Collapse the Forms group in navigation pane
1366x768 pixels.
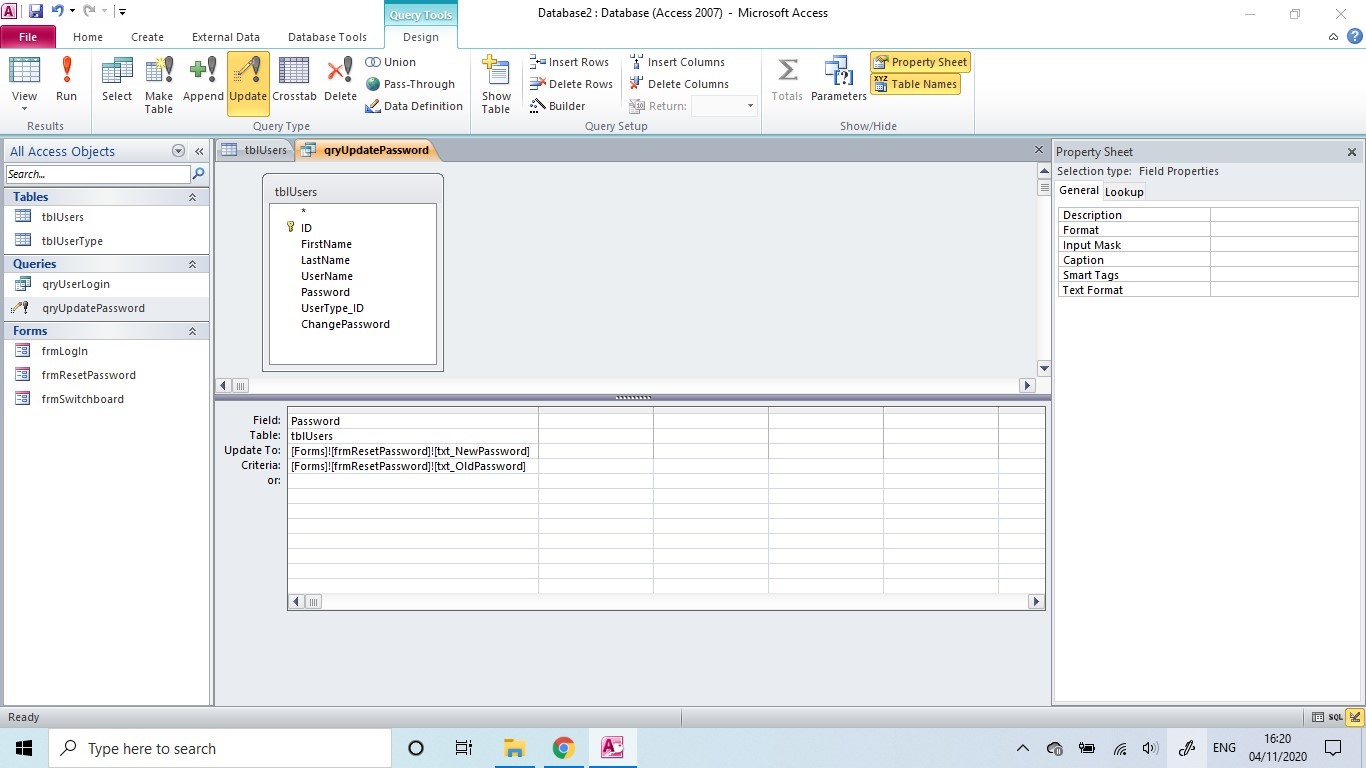192,331
